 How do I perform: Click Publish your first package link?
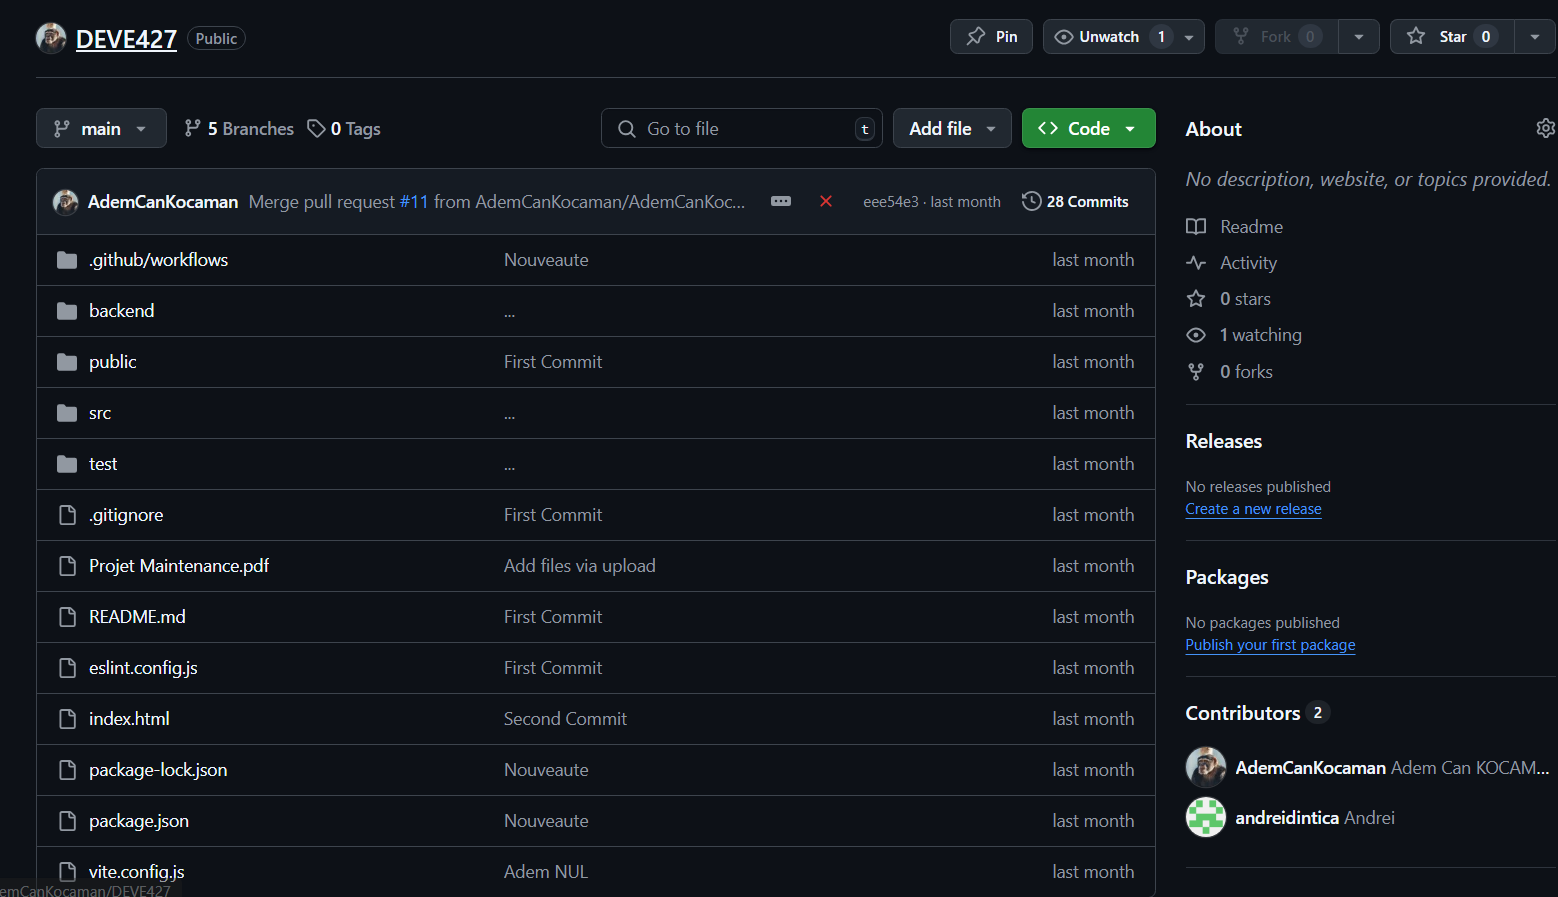pos(1270,645)
